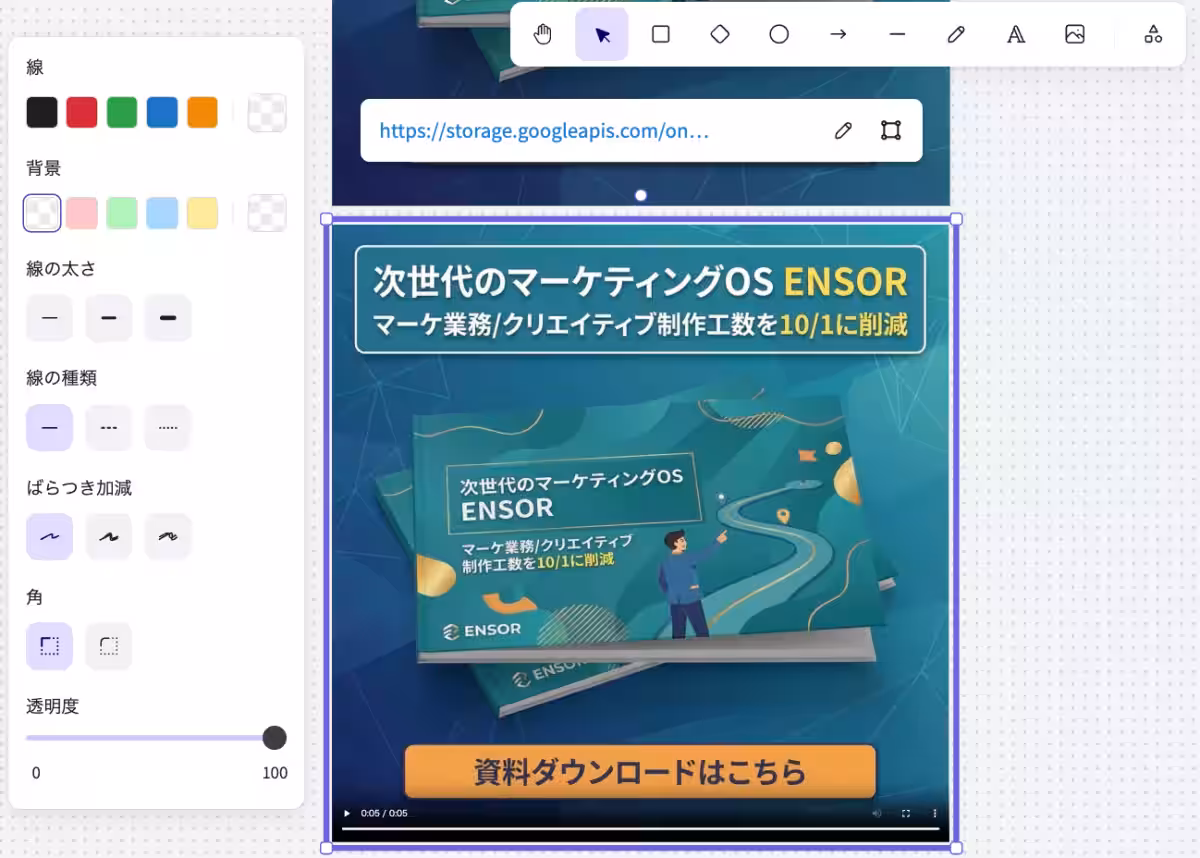The image size is (1200, 858).
Task: Select the Hand pan tool
Action: click(542, 35)
